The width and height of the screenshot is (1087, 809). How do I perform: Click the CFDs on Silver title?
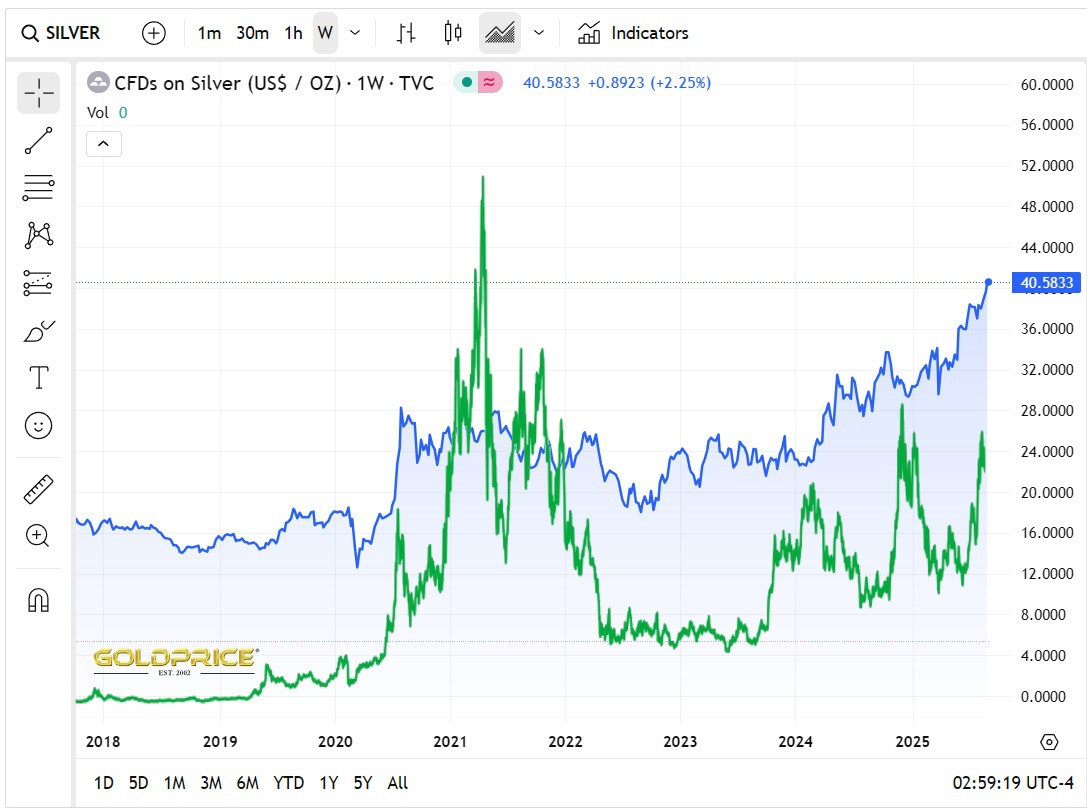(274, 83)
